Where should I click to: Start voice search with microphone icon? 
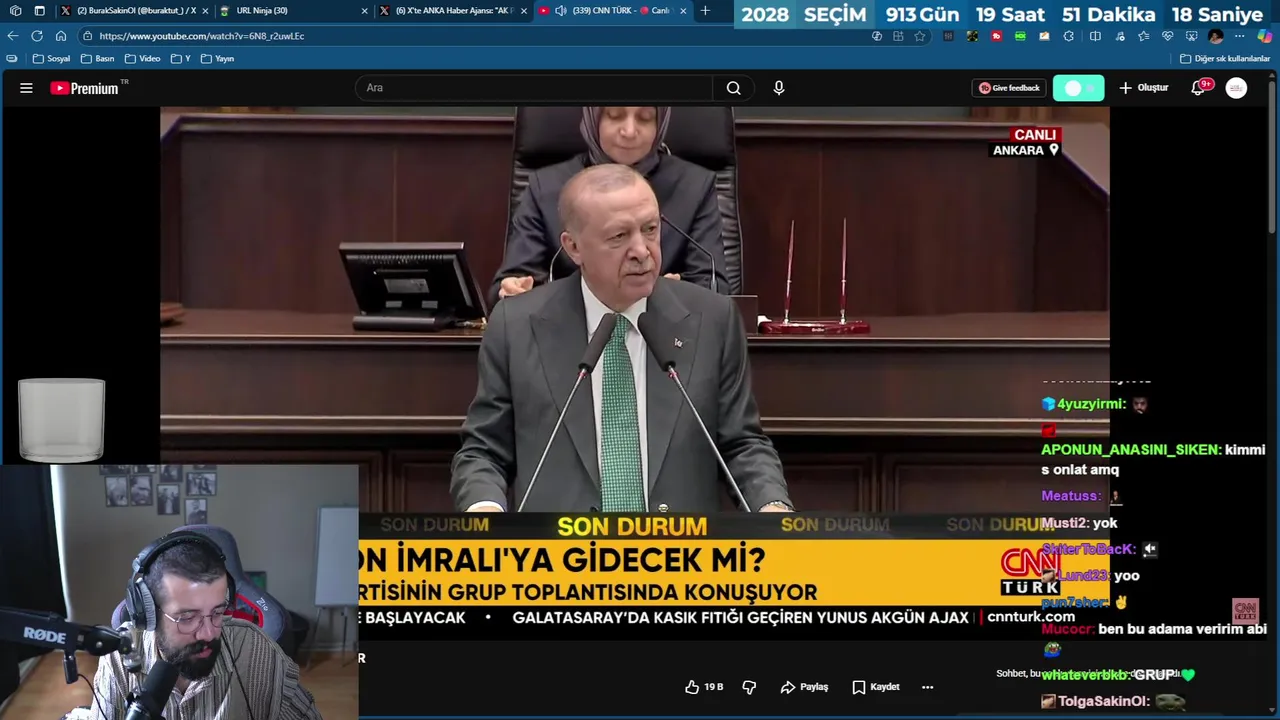coord(779,88)
